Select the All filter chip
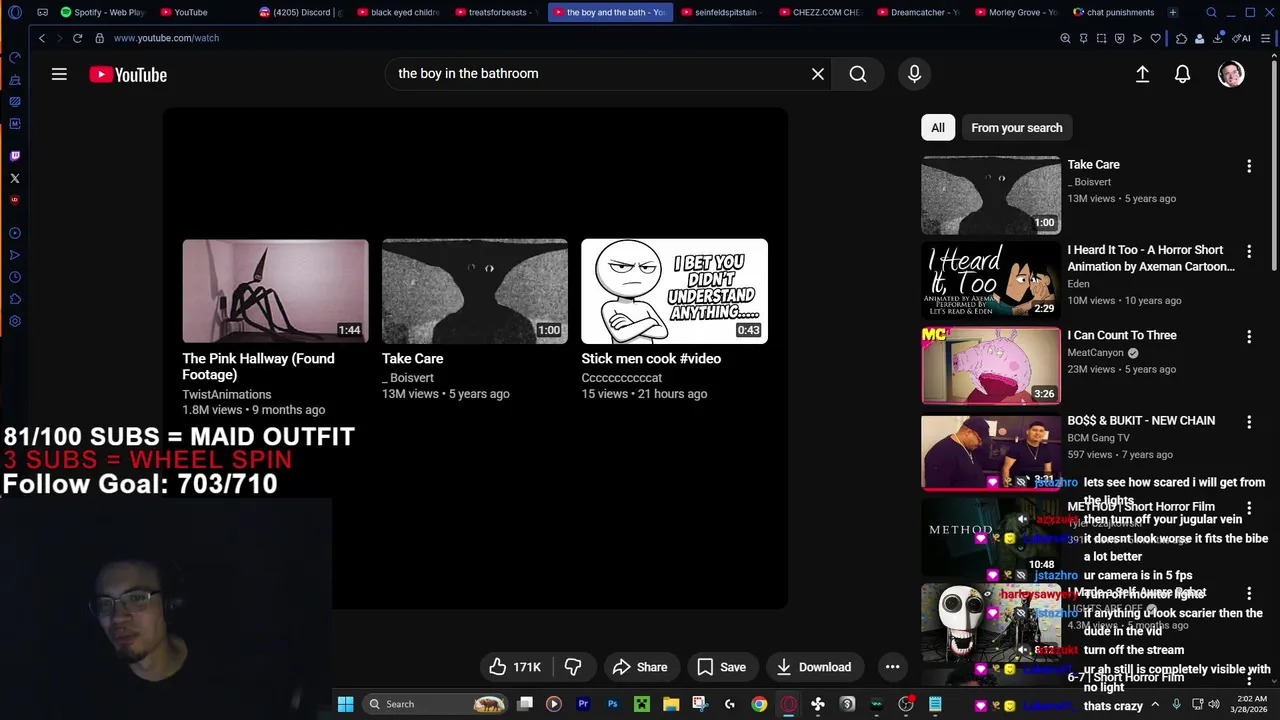Viewport: 1280px width, 720px height. click(938, 128)
